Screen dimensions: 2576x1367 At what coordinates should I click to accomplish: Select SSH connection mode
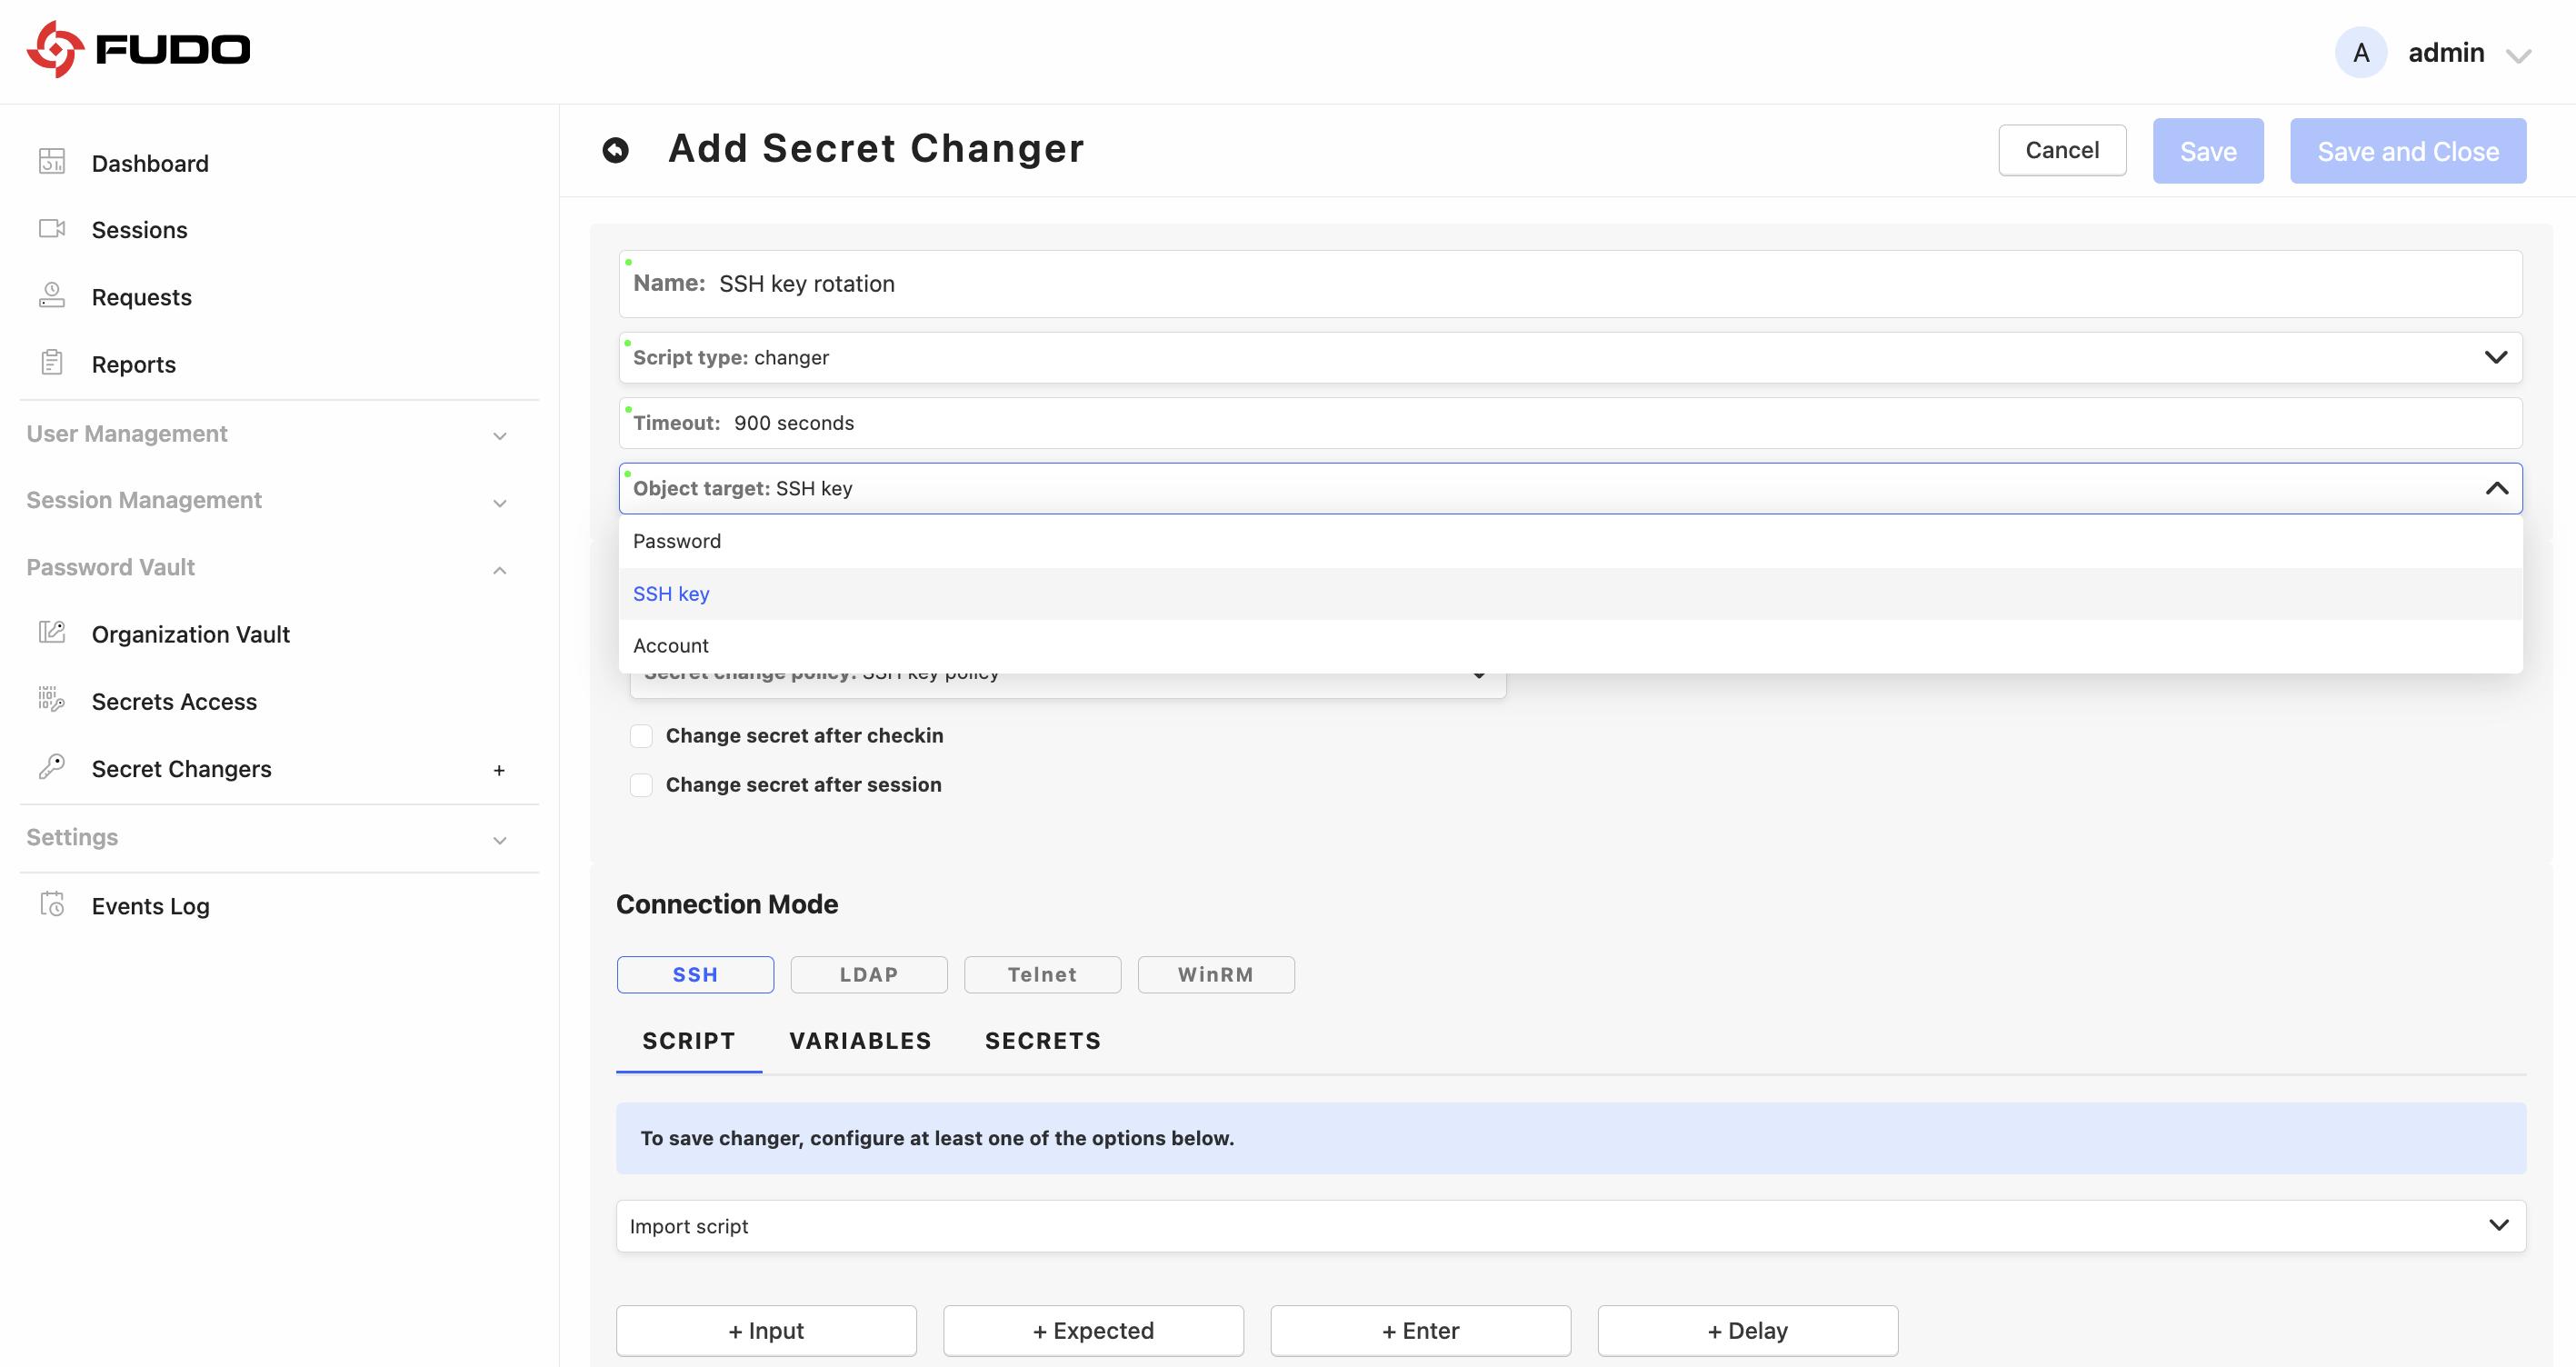(695, 974)
